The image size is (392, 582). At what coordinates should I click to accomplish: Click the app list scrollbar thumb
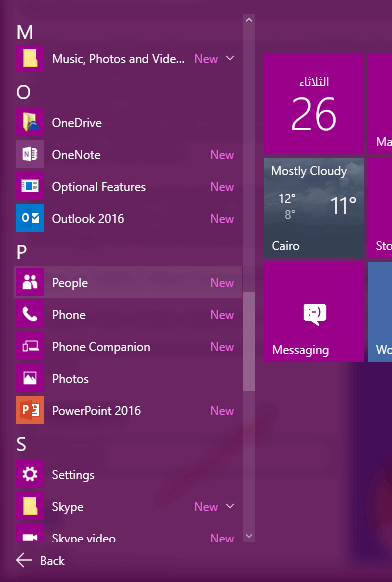click(x=249, y=341)
